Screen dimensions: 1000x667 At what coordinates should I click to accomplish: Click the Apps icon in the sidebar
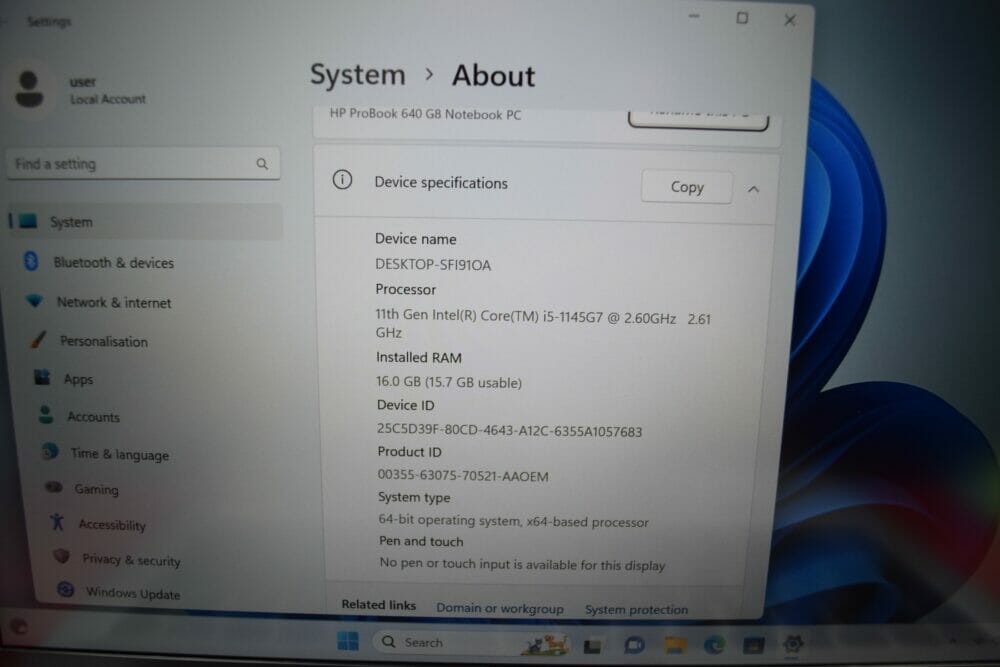coord(42,377)
